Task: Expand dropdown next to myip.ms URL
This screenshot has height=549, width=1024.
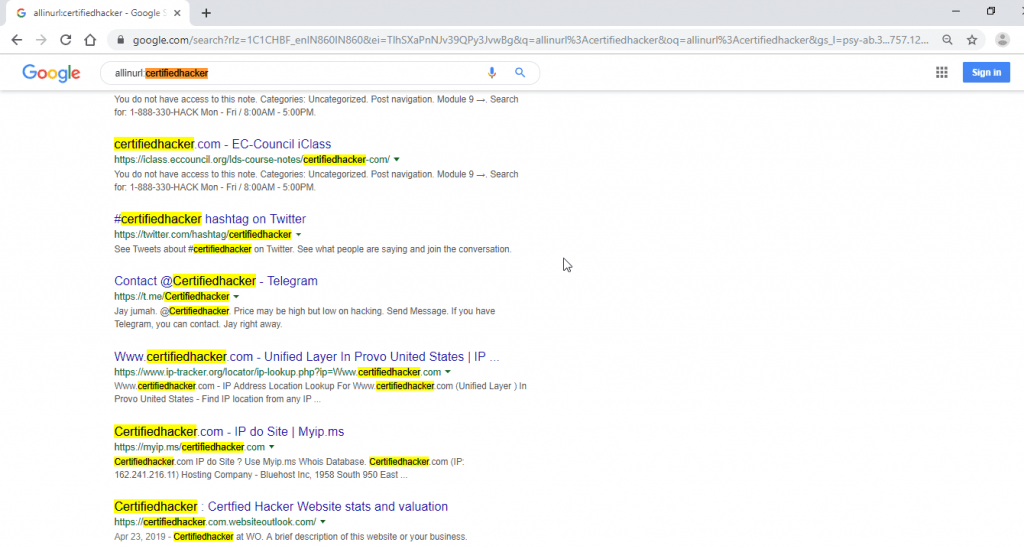Action: tap(272, 447)
